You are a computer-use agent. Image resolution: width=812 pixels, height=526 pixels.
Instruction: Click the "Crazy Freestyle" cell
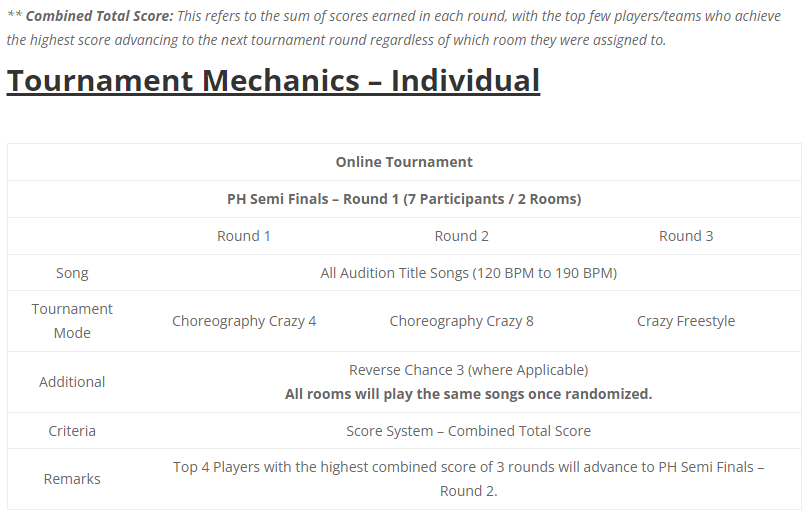pos(686,321)
